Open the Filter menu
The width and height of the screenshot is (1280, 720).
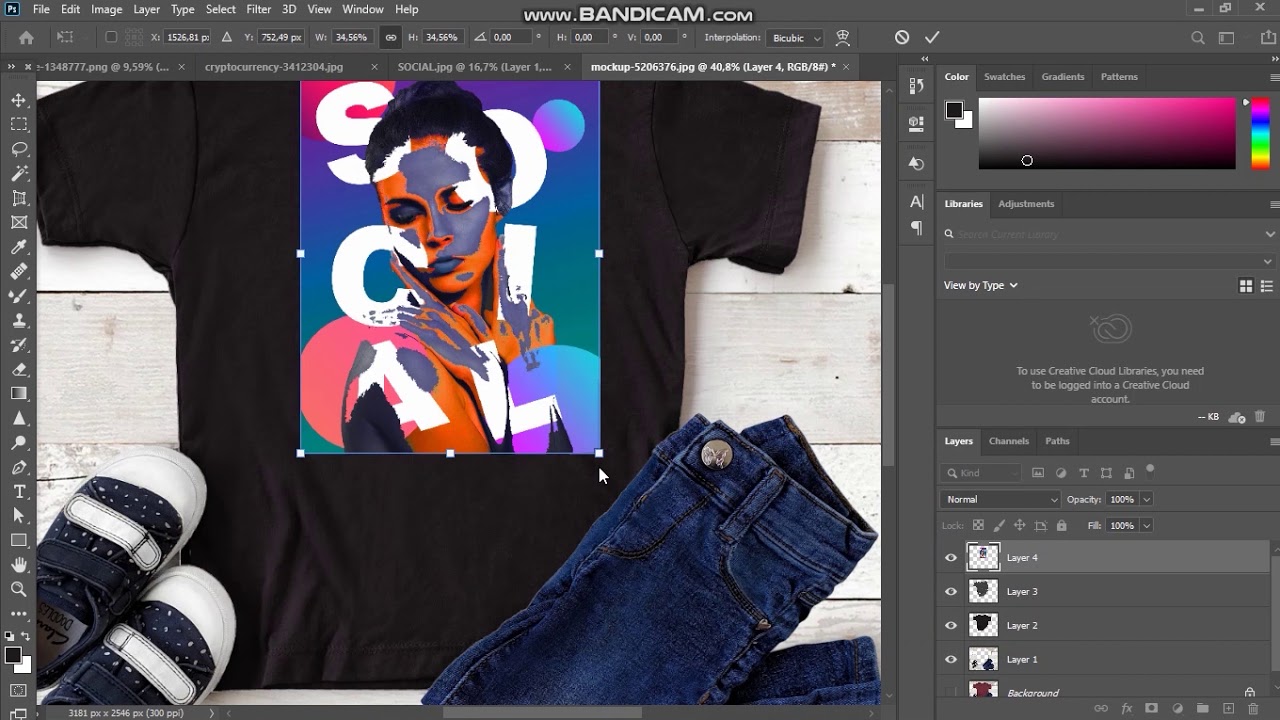[259, 9]
